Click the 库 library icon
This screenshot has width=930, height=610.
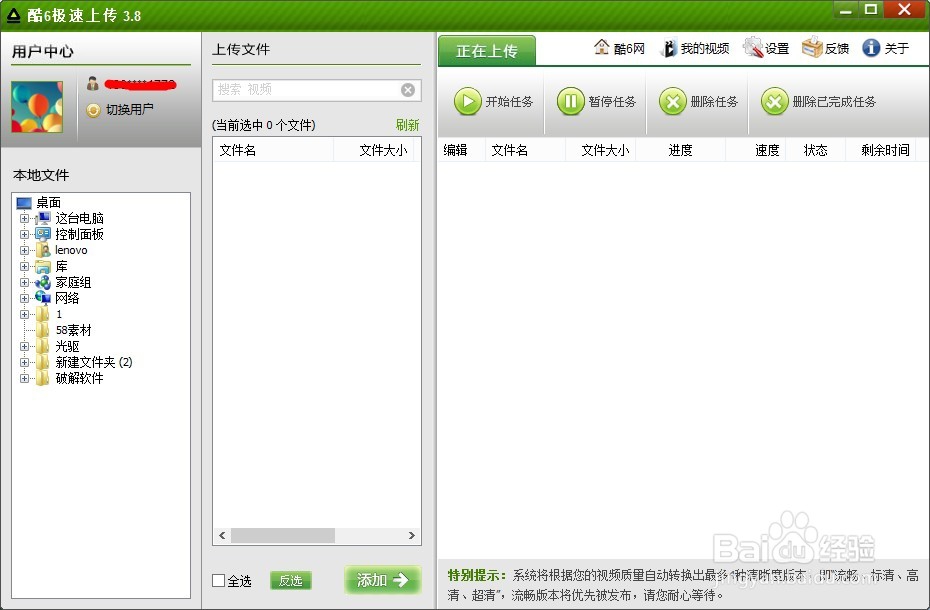point(43,266)
